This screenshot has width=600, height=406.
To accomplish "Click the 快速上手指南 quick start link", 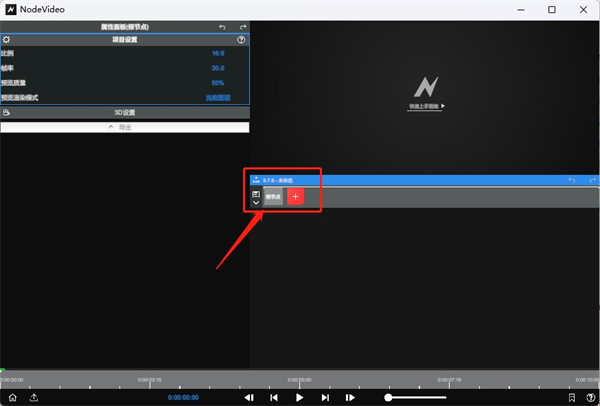I will pyautogui.click(x=426, y=105).
